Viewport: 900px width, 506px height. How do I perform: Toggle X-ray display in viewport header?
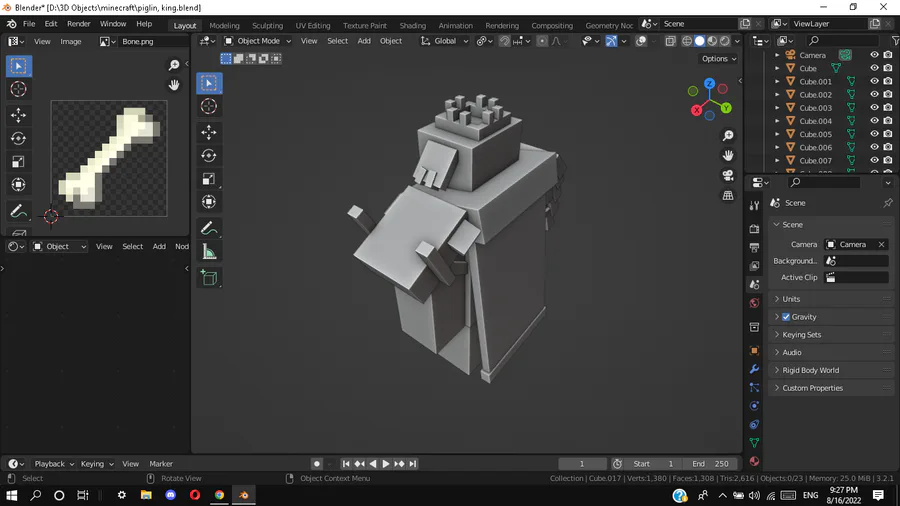coord(670,41)
